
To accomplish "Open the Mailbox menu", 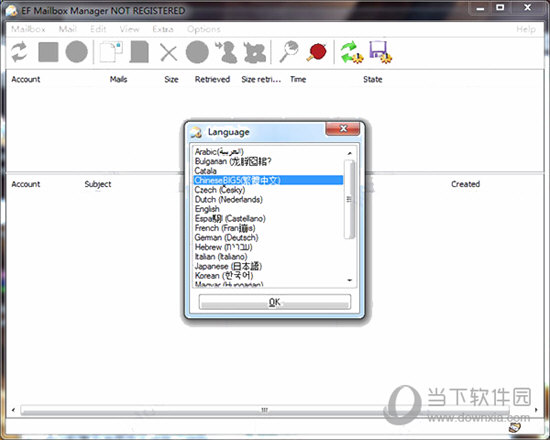I will tap(28, 29).
